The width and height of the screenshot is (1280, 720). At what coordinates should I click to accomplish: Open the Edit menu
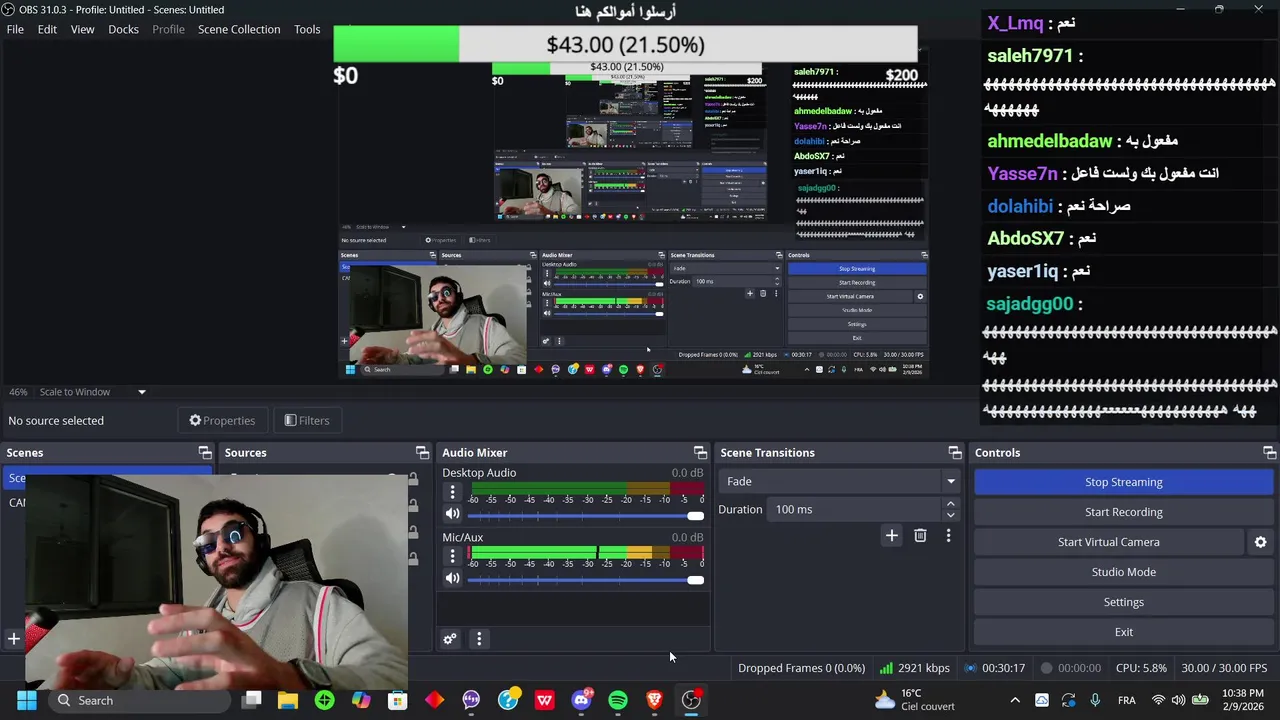point(47,29)
